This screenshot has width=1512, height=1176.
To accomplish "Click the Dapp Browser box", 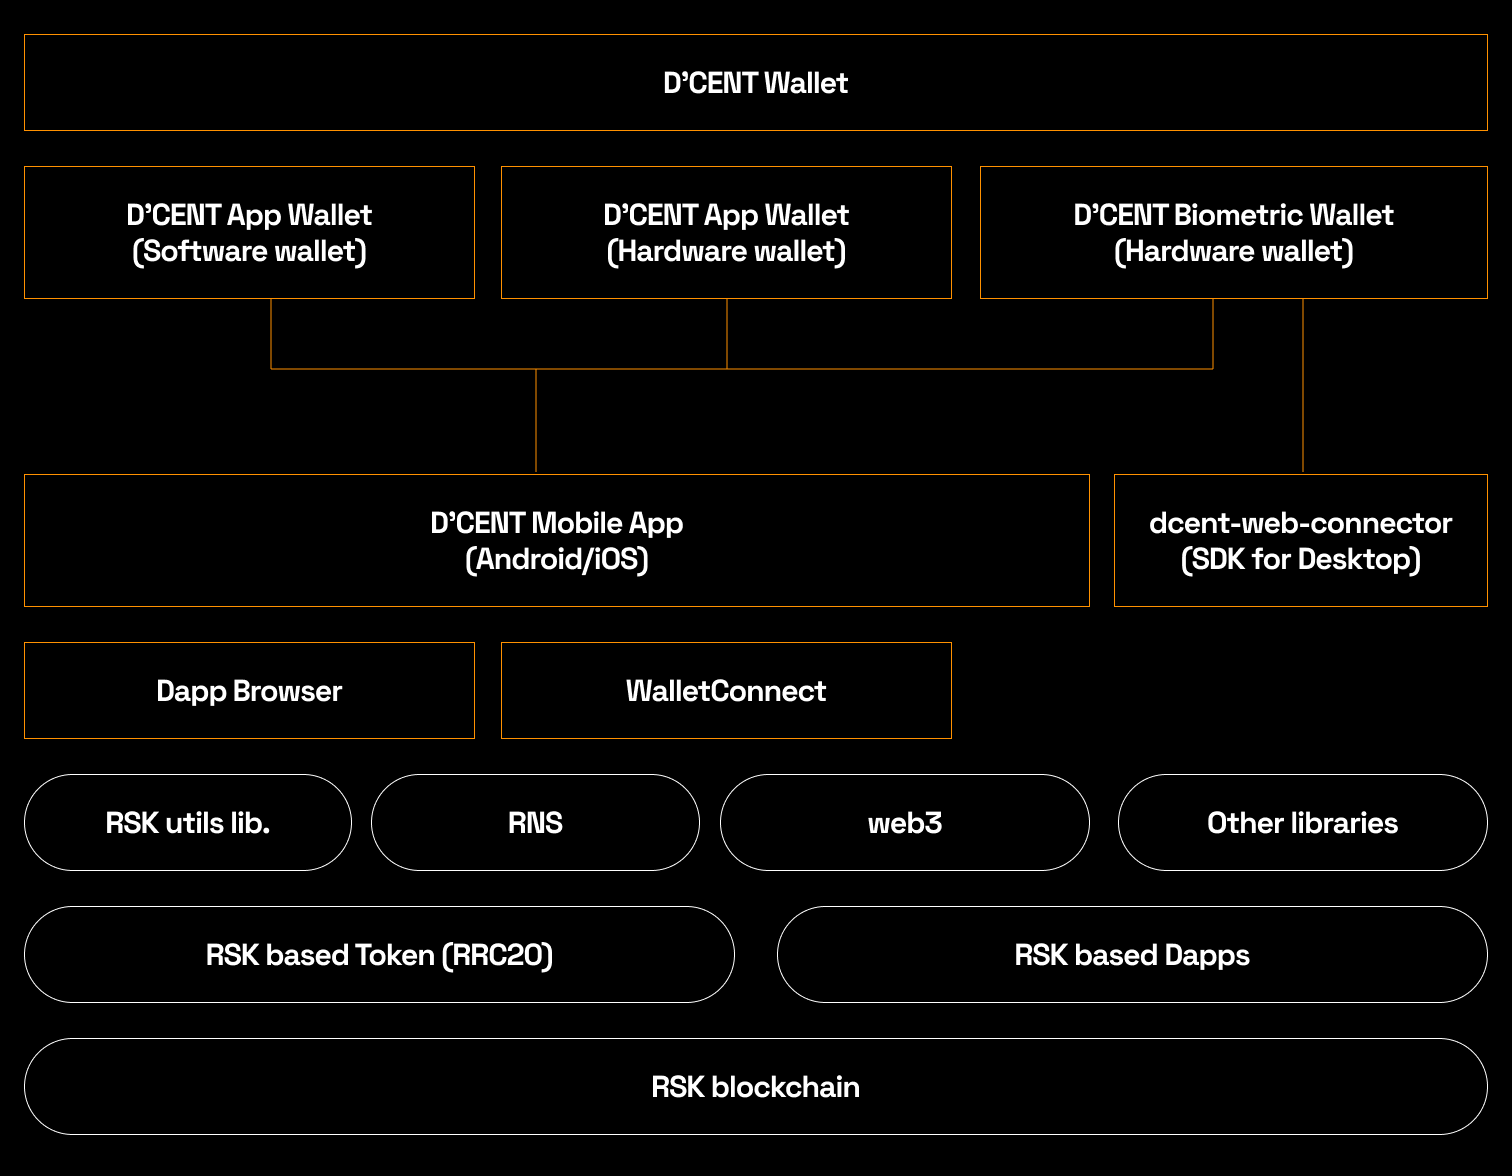I will tap(249, 691).
